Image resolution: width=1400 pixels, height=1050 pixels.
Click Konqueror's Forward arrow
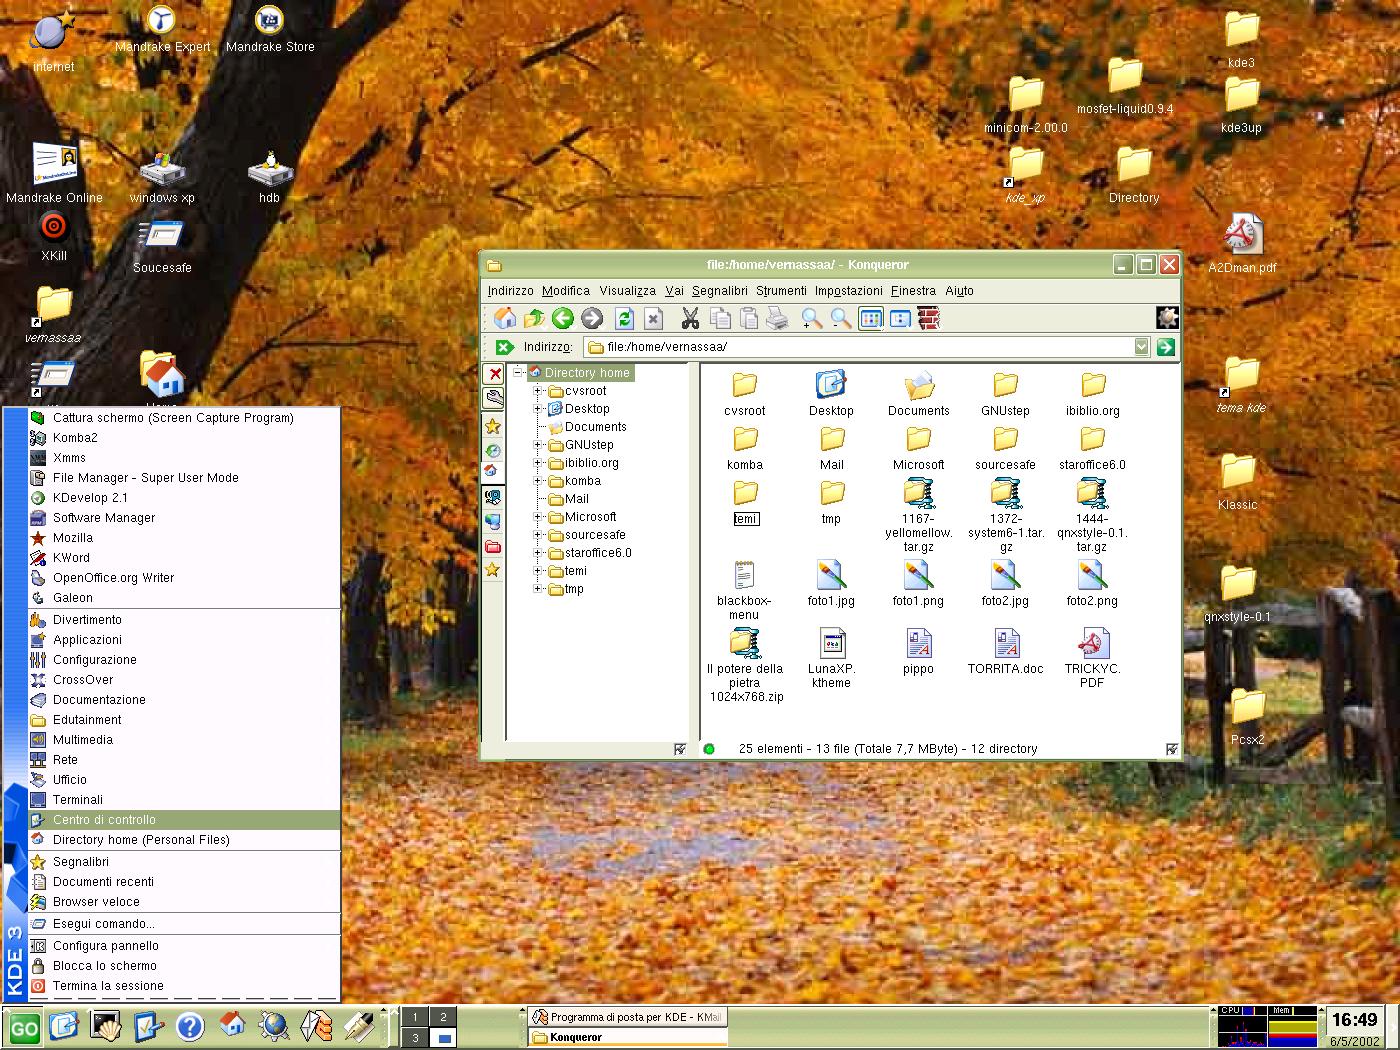(x=592, y=319)
